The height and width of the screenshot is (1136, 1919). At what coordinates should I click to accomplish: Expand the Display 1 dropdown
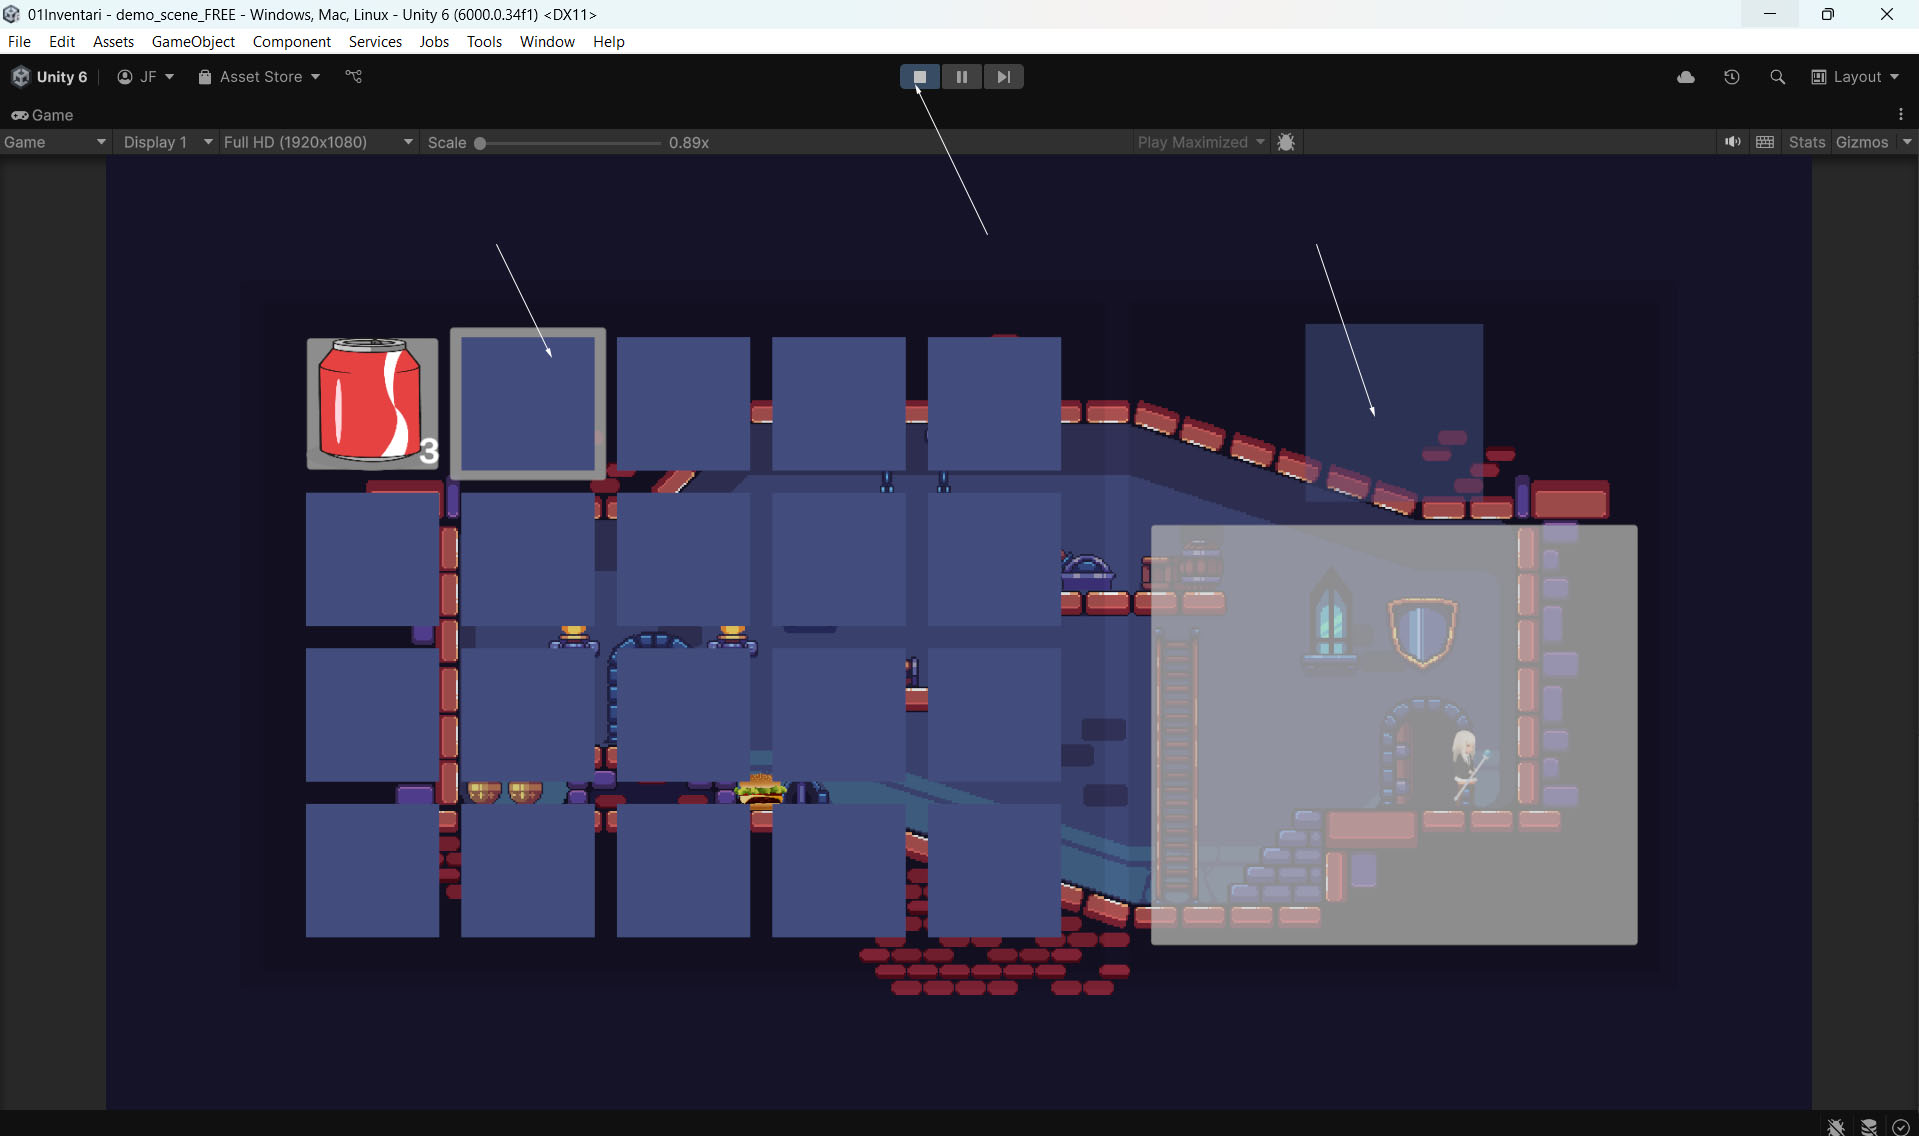(167, 142)
